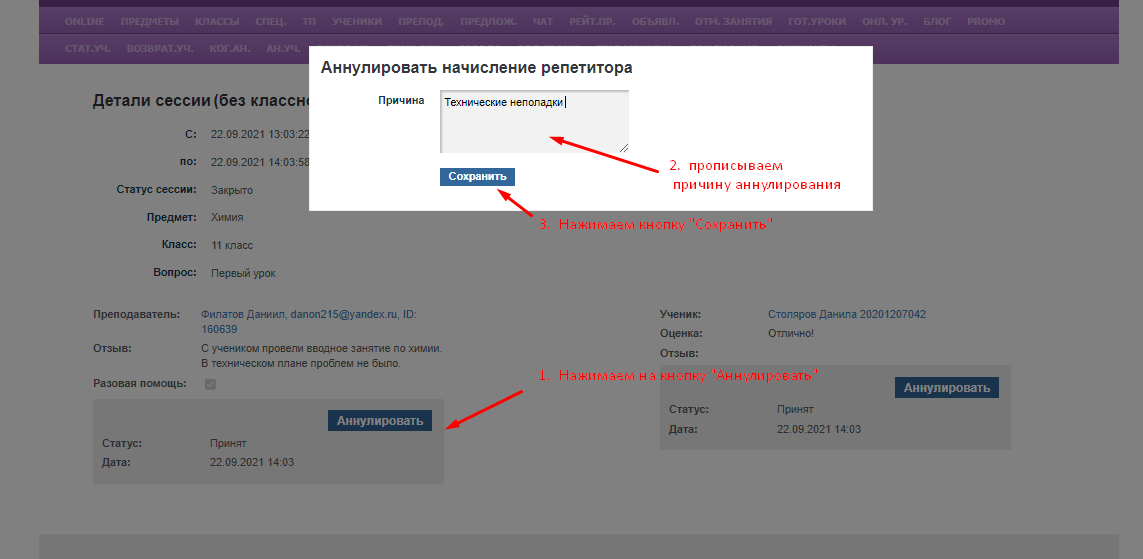Go to the ОНЛ. УР. menu item
Image resolution: width=1143 pixels, height=559 pixels.
coord(884,22)
